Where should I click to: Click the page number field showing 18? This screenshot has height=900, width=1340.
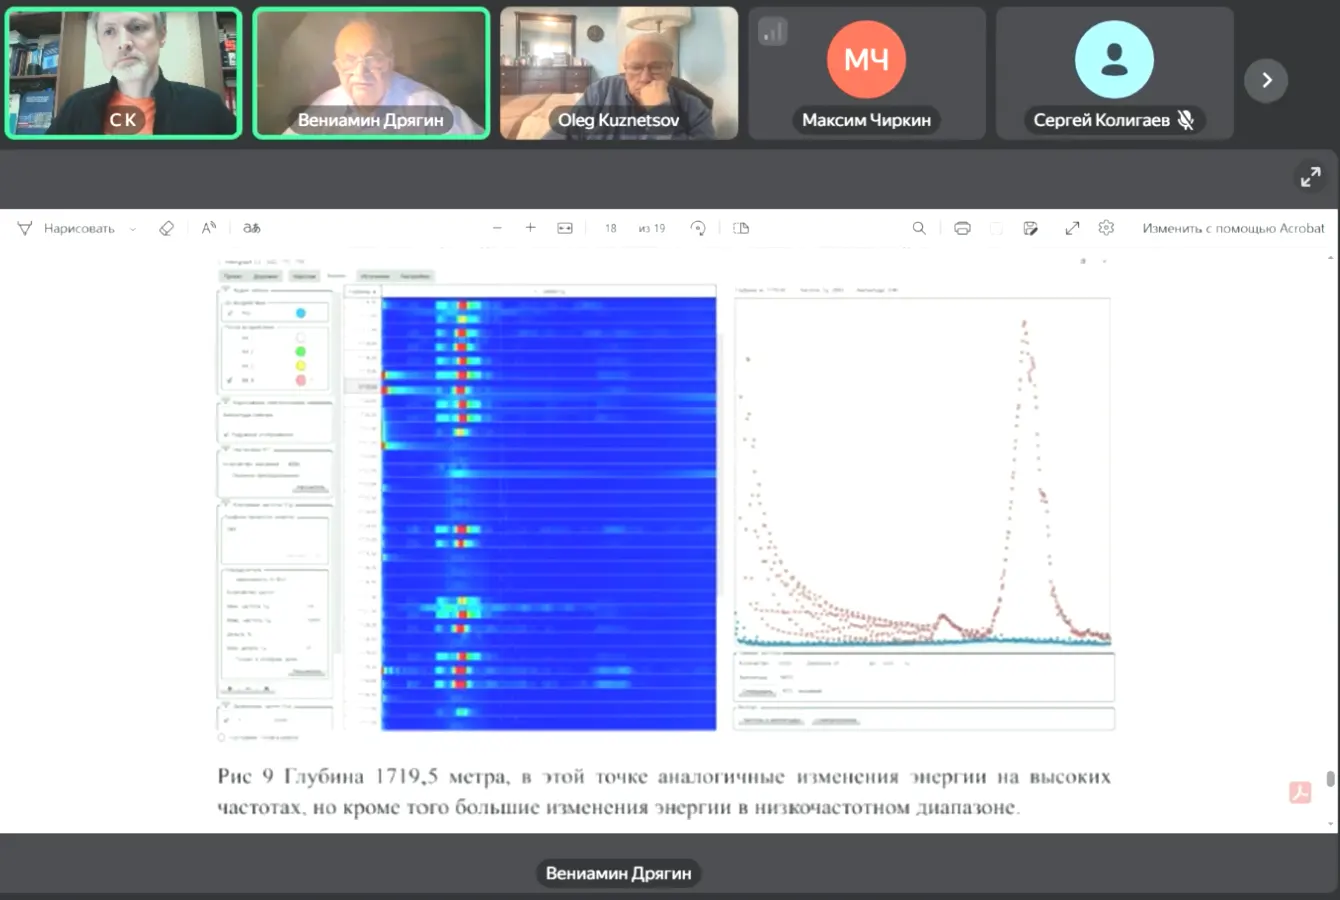pos(610,228)
